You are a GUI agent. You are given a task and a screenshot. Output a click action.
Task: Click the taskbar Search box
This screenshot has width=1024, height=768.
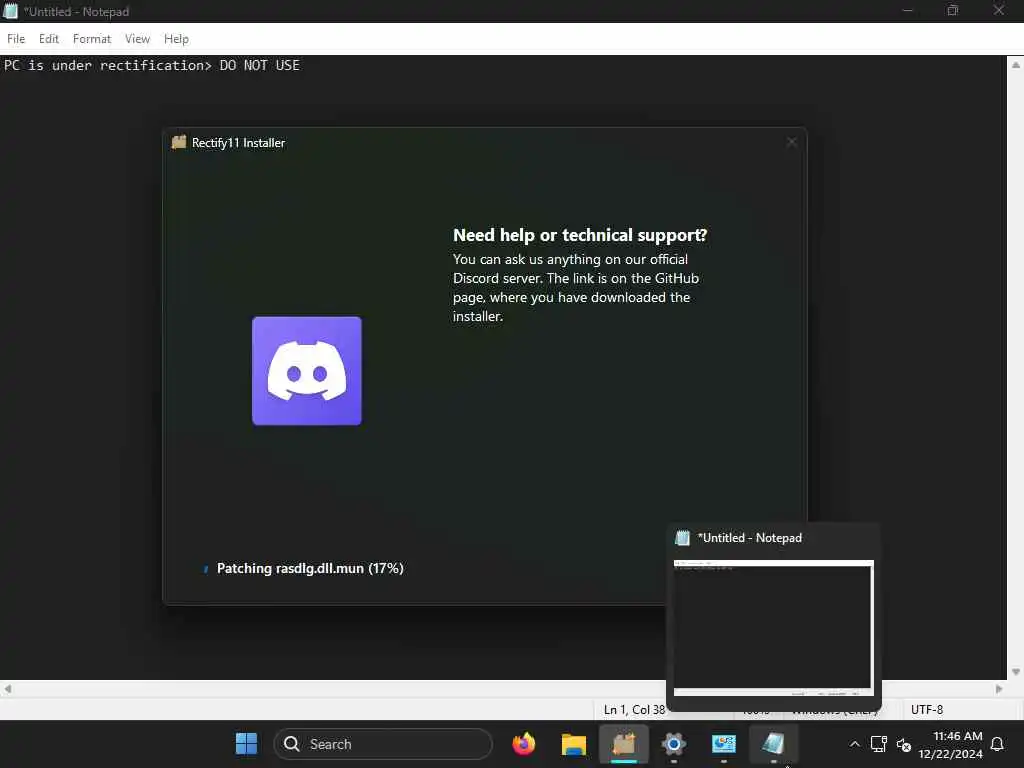(383, 744)
